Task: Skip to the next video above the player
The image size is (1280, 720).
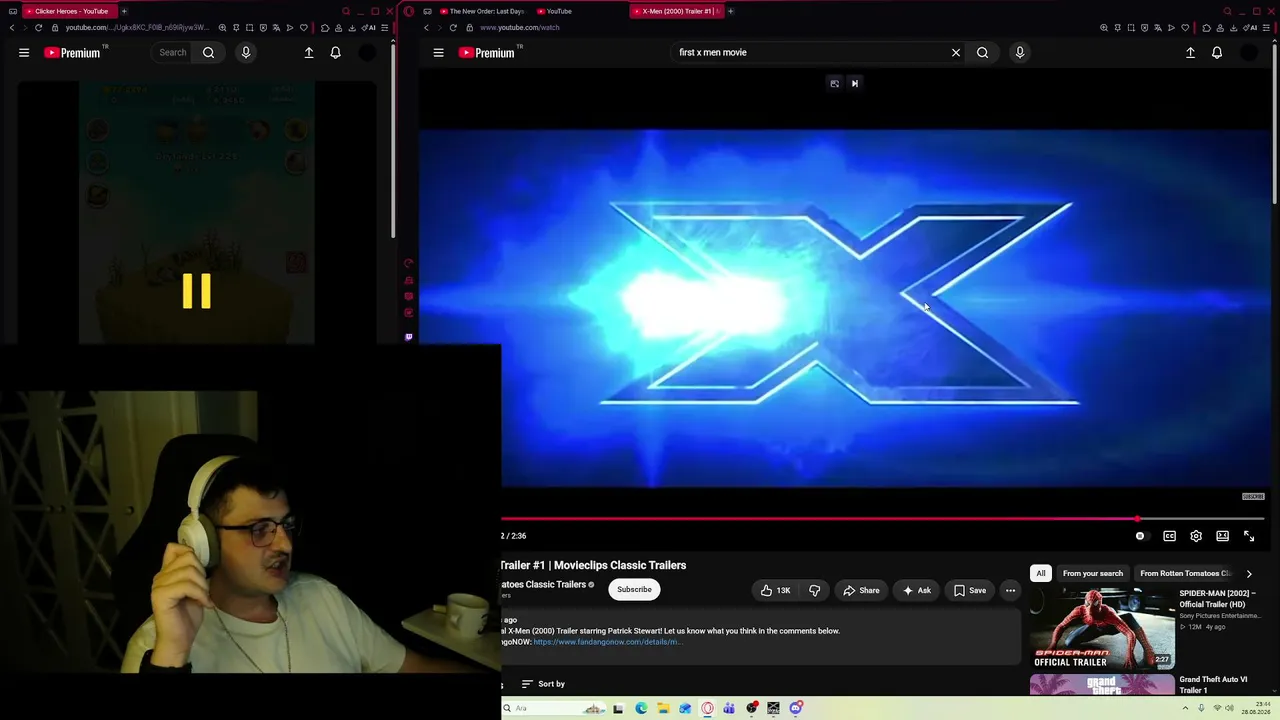Action: click(x=855, y=84)
